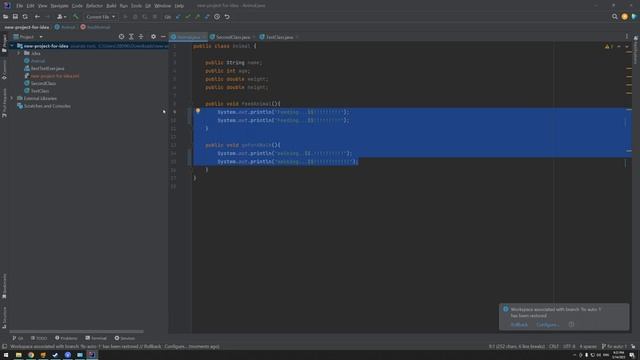
Task: Open the Project view dropdown
Action: pyautogui.click(x=28, y=37)
